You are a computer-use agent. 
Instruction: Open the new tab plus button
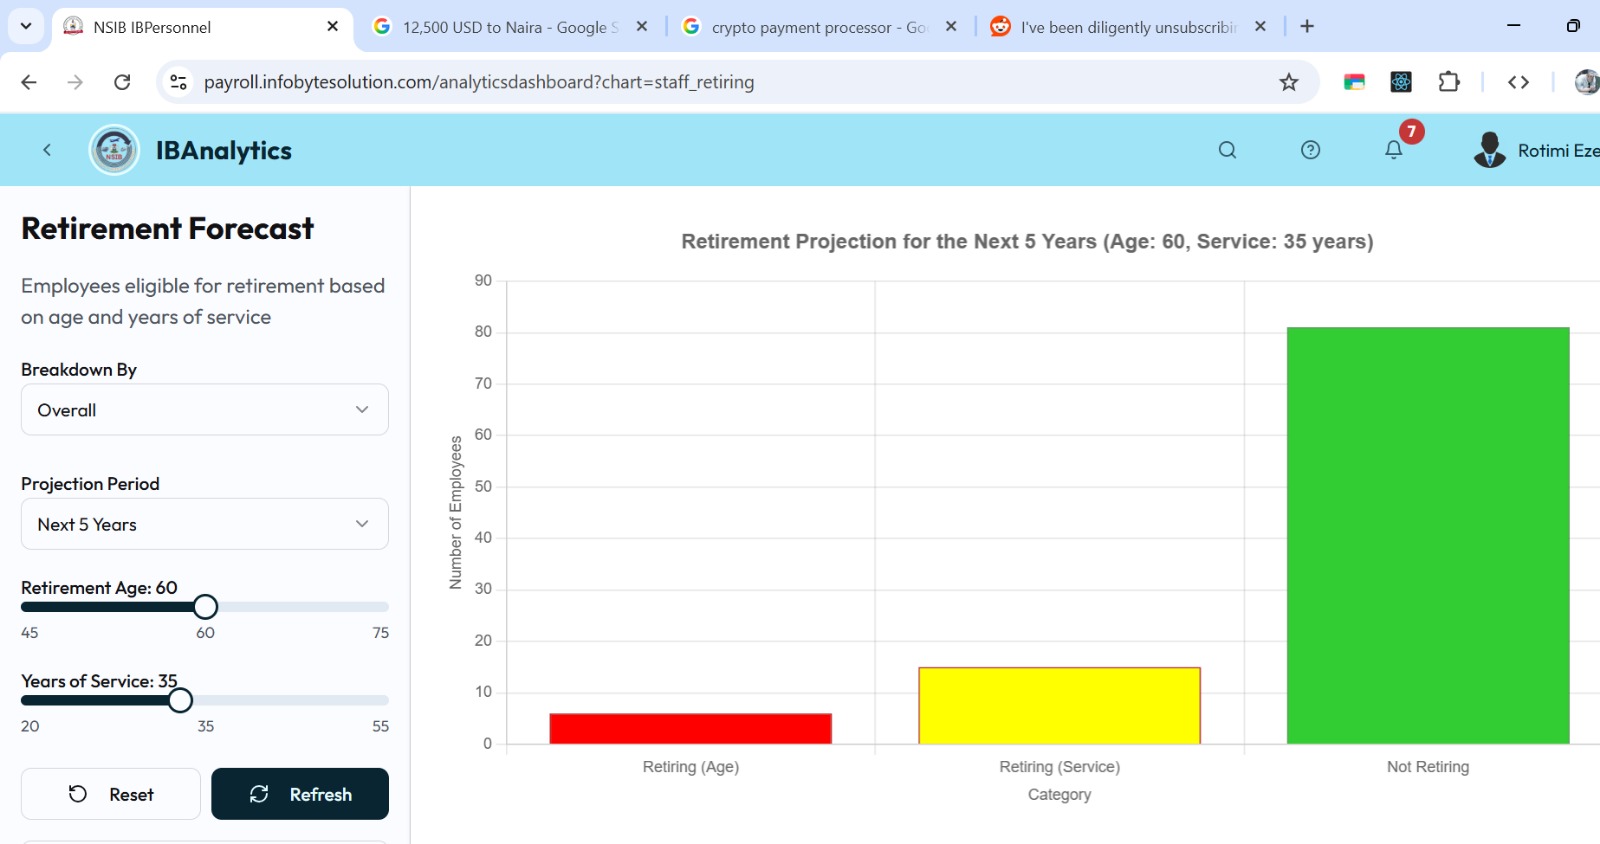(1307, 27)
